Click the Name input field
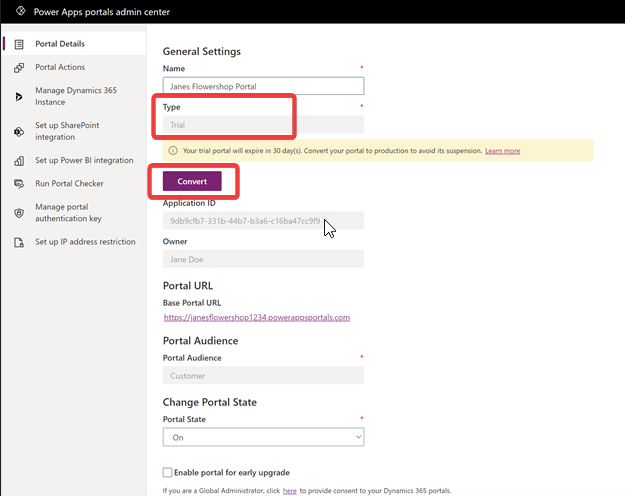The height and width of the screenshot is (496, 625). point(263,86)
